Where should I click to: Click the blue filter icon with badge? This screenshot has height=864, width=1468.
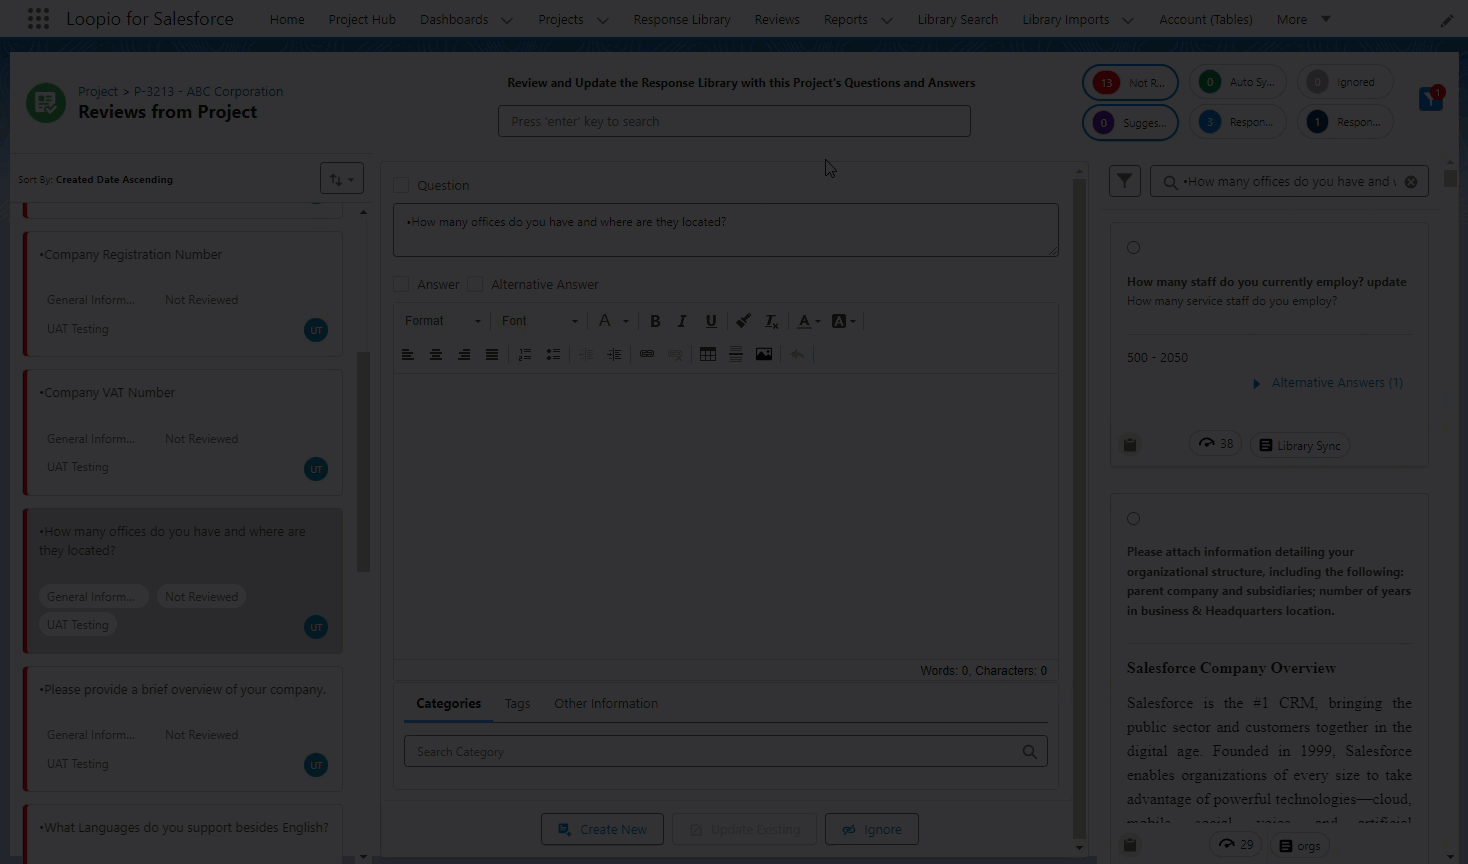1431,98
